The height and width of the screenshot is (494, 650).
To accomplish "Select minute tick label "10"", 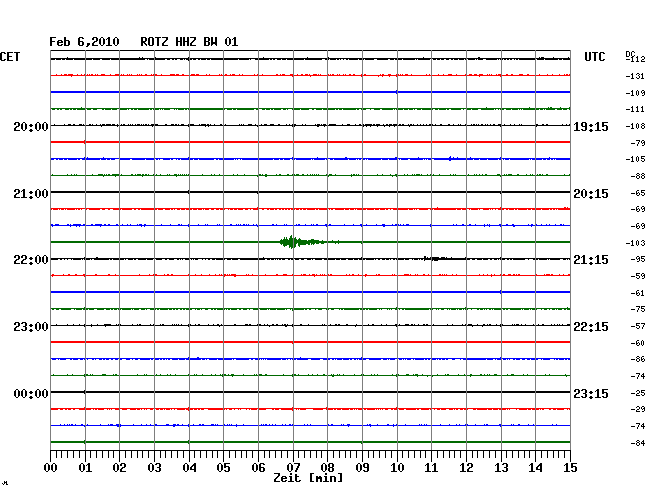I will pyautogui.click(x=397, y=468).
